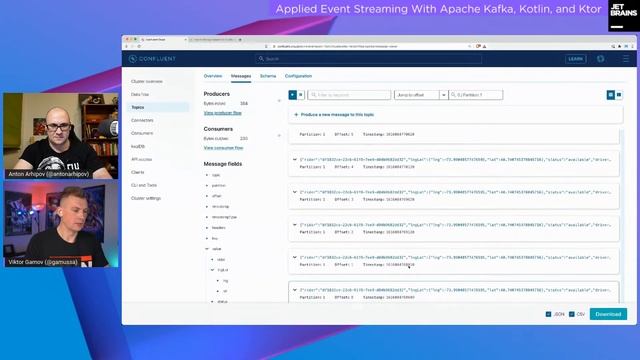Expand the message with Offset 0

295,290
